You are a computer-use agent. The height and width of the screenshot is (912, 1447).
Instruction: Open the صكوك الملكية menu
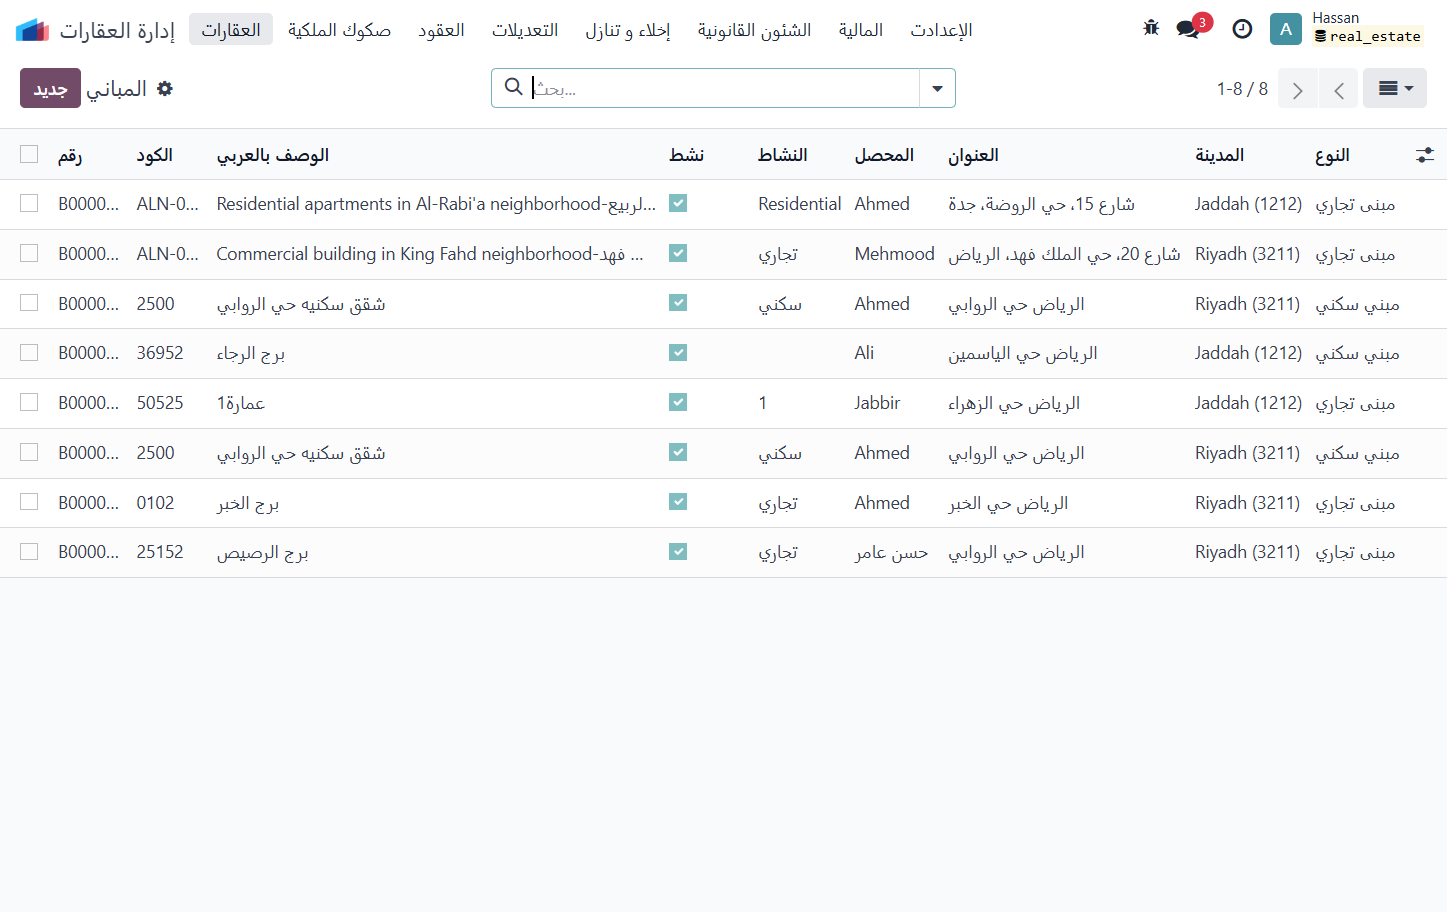coord(339,30)
